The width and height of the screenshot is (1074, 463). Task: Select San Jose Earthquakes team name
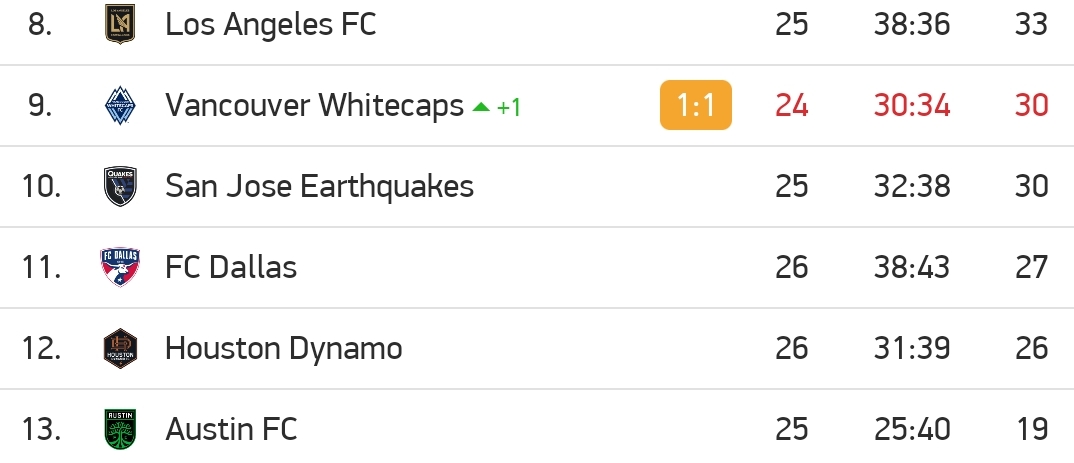click(x=319, y=186)
